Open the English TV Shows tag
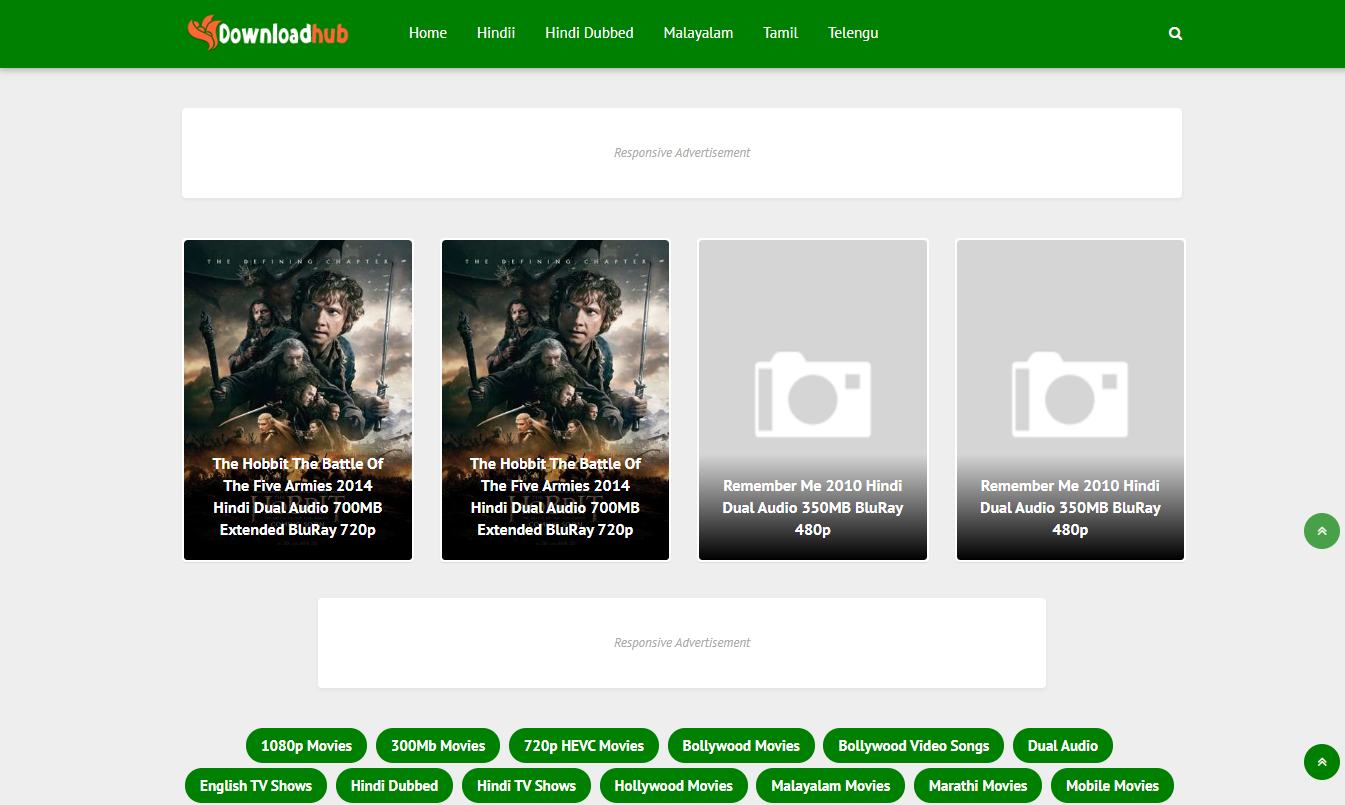The width and height of the screenshot is (1345, 805). pos(256,786)
